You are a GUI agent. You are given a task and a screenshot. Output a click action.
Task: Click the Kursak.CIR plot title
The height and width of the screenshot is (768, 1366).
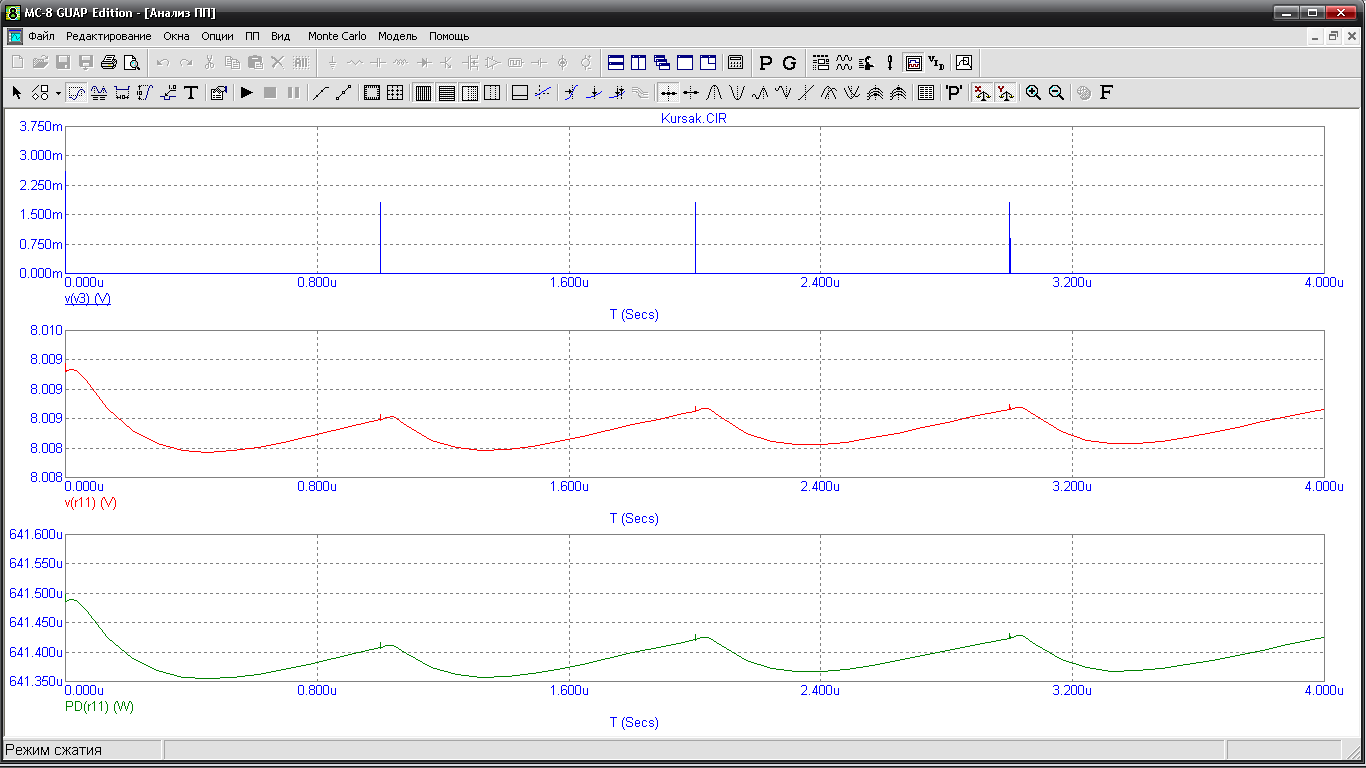(693, 118)
